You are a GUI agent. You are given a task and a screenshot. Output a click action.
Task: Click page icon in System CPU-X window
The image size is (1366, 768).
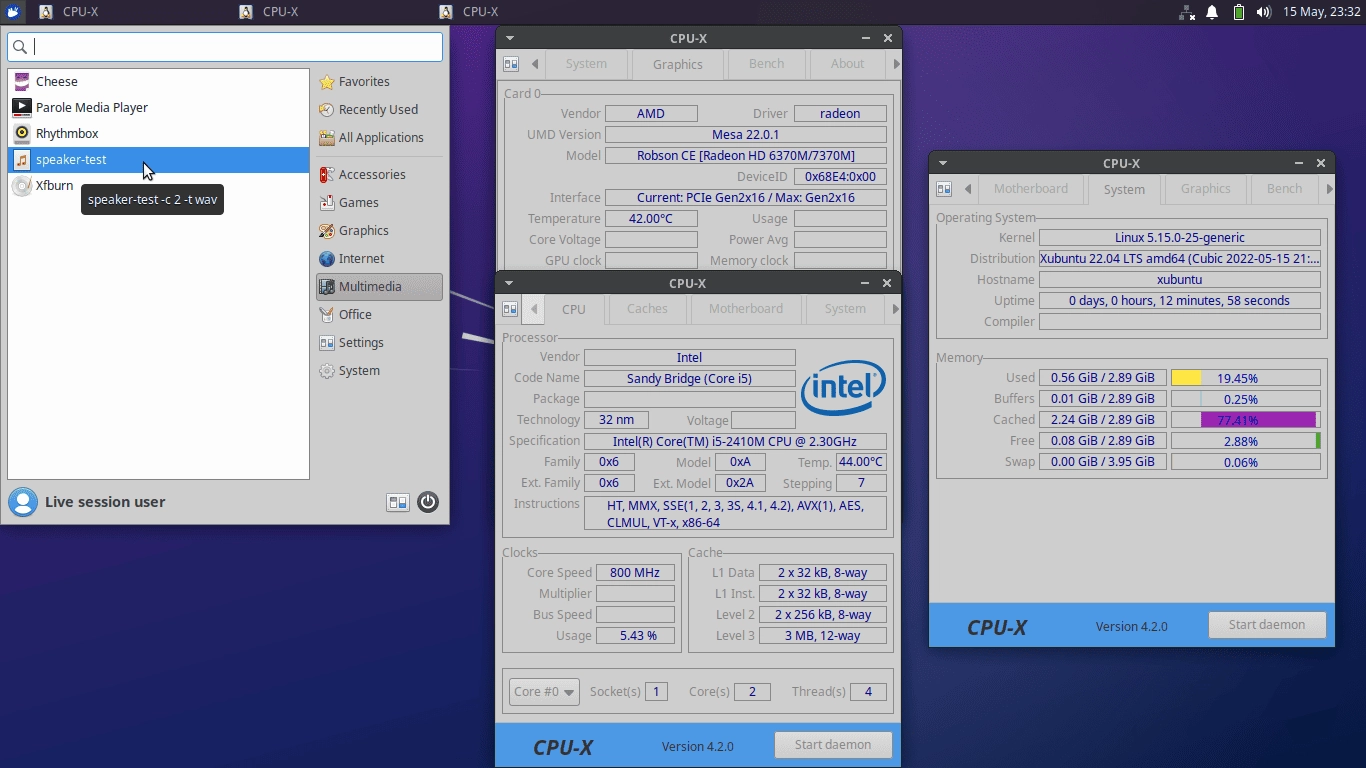944,189
